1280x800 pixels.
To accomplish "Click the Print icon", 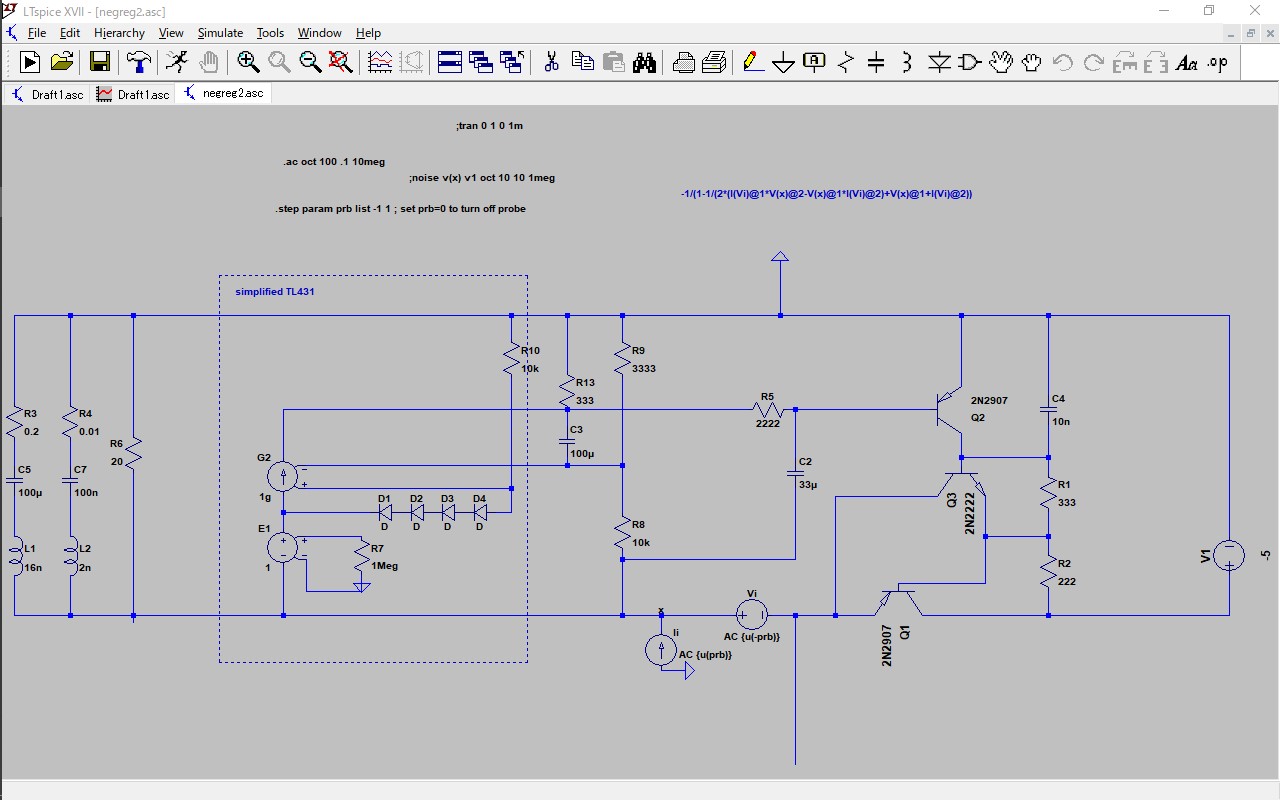I will click(x=684, y=62).
